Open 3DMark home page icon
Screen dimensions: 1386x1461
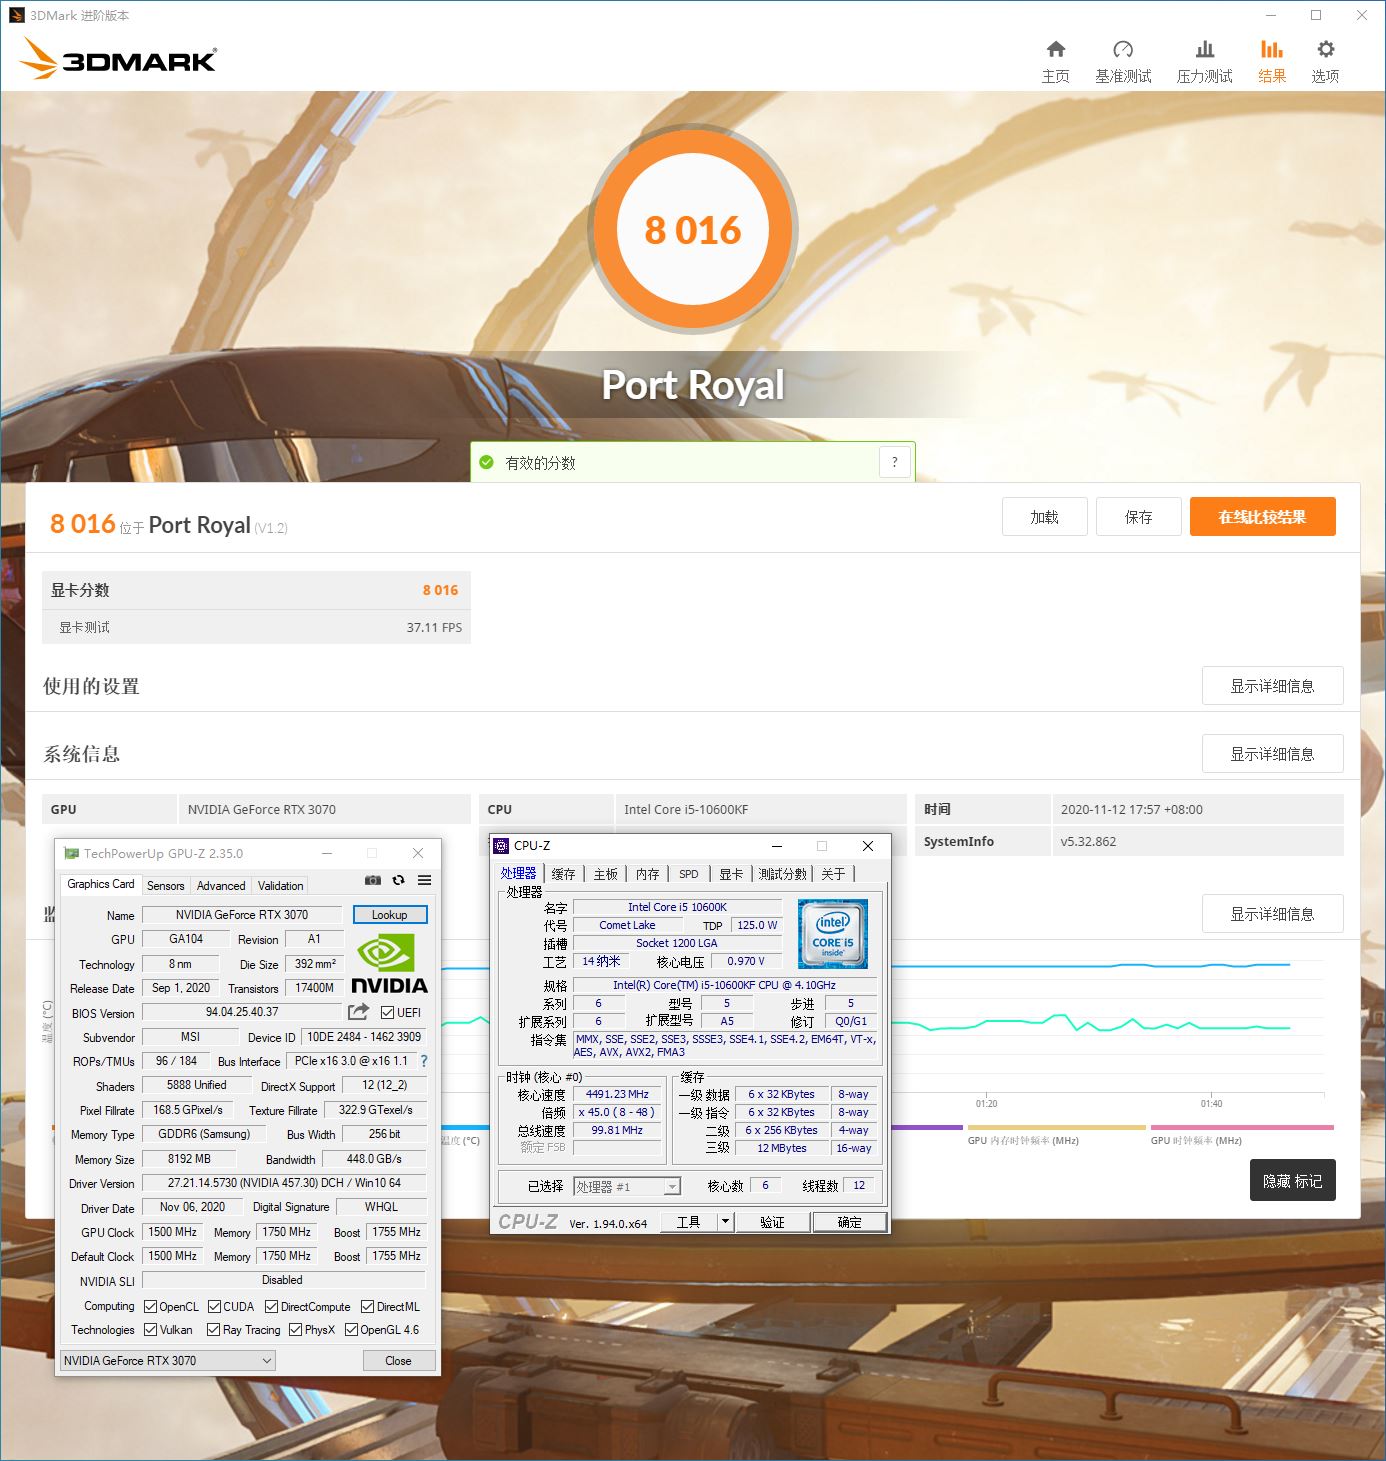click(x=1055, y=49)
